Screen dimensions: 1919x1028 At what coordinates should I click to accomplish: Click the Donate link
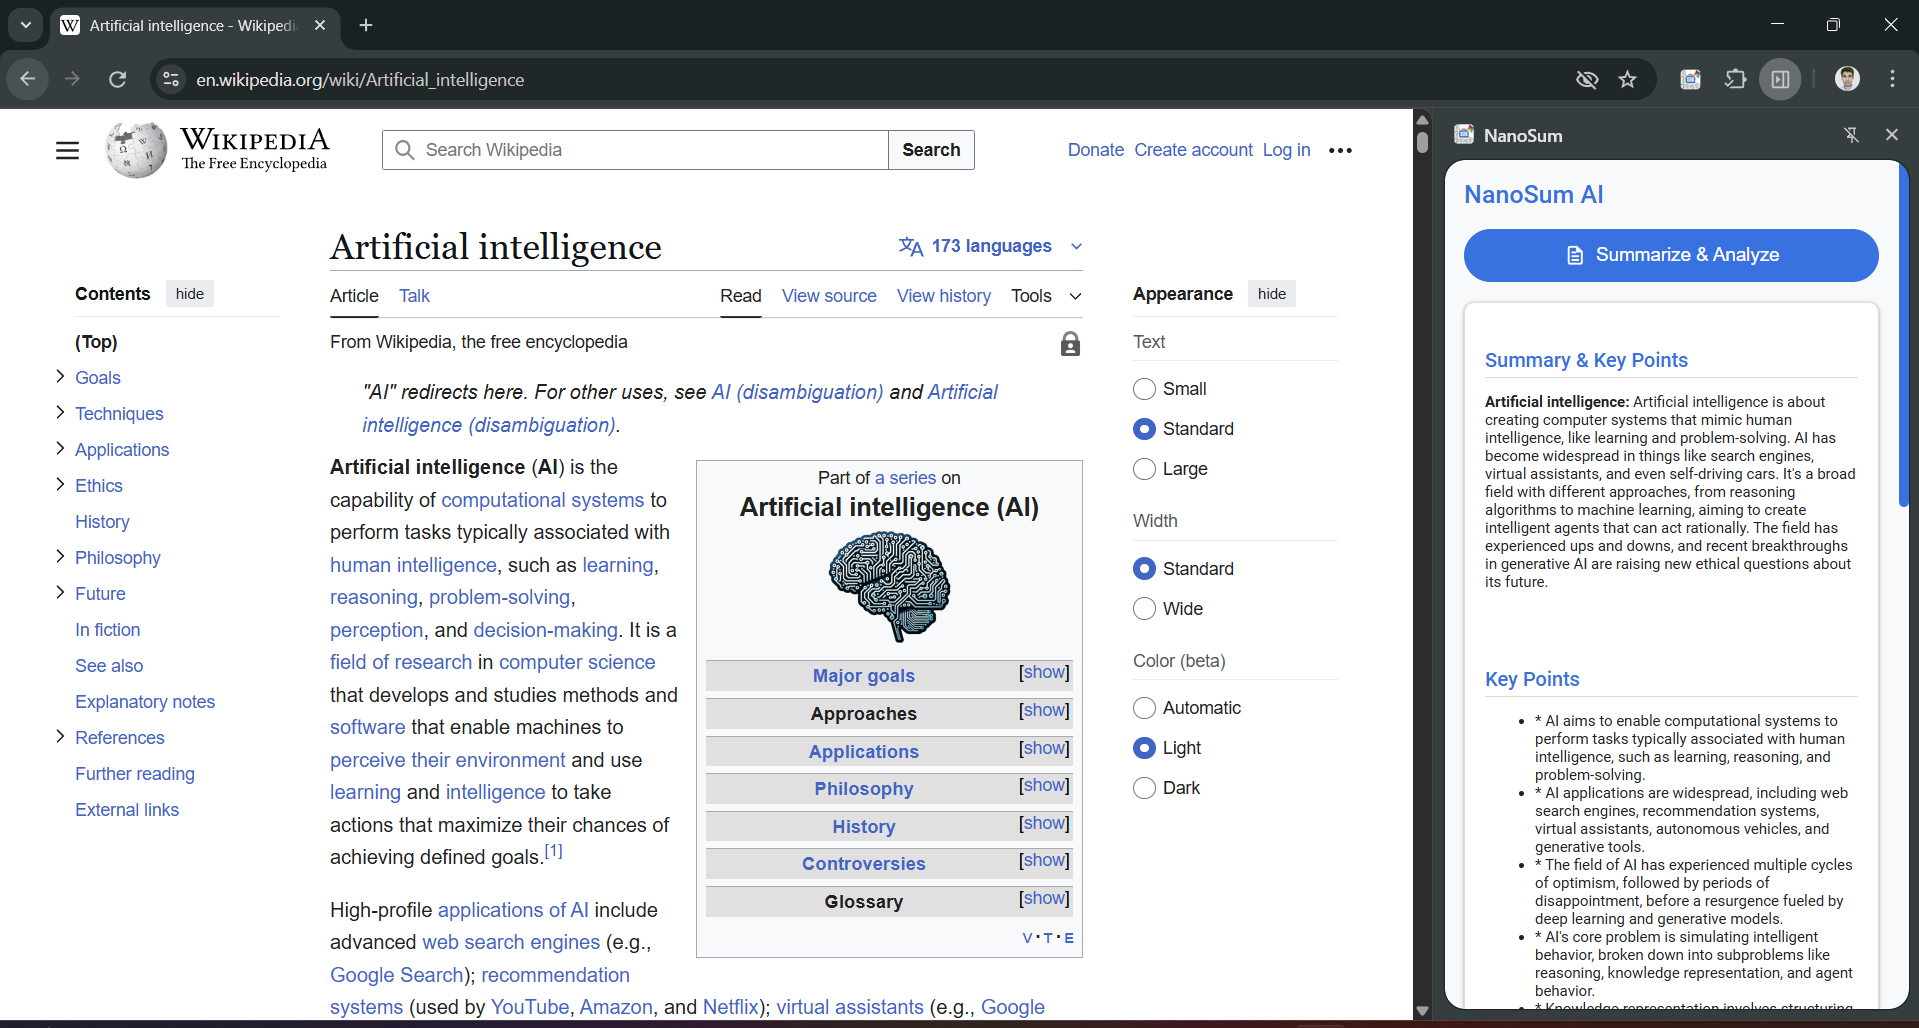1096,150
